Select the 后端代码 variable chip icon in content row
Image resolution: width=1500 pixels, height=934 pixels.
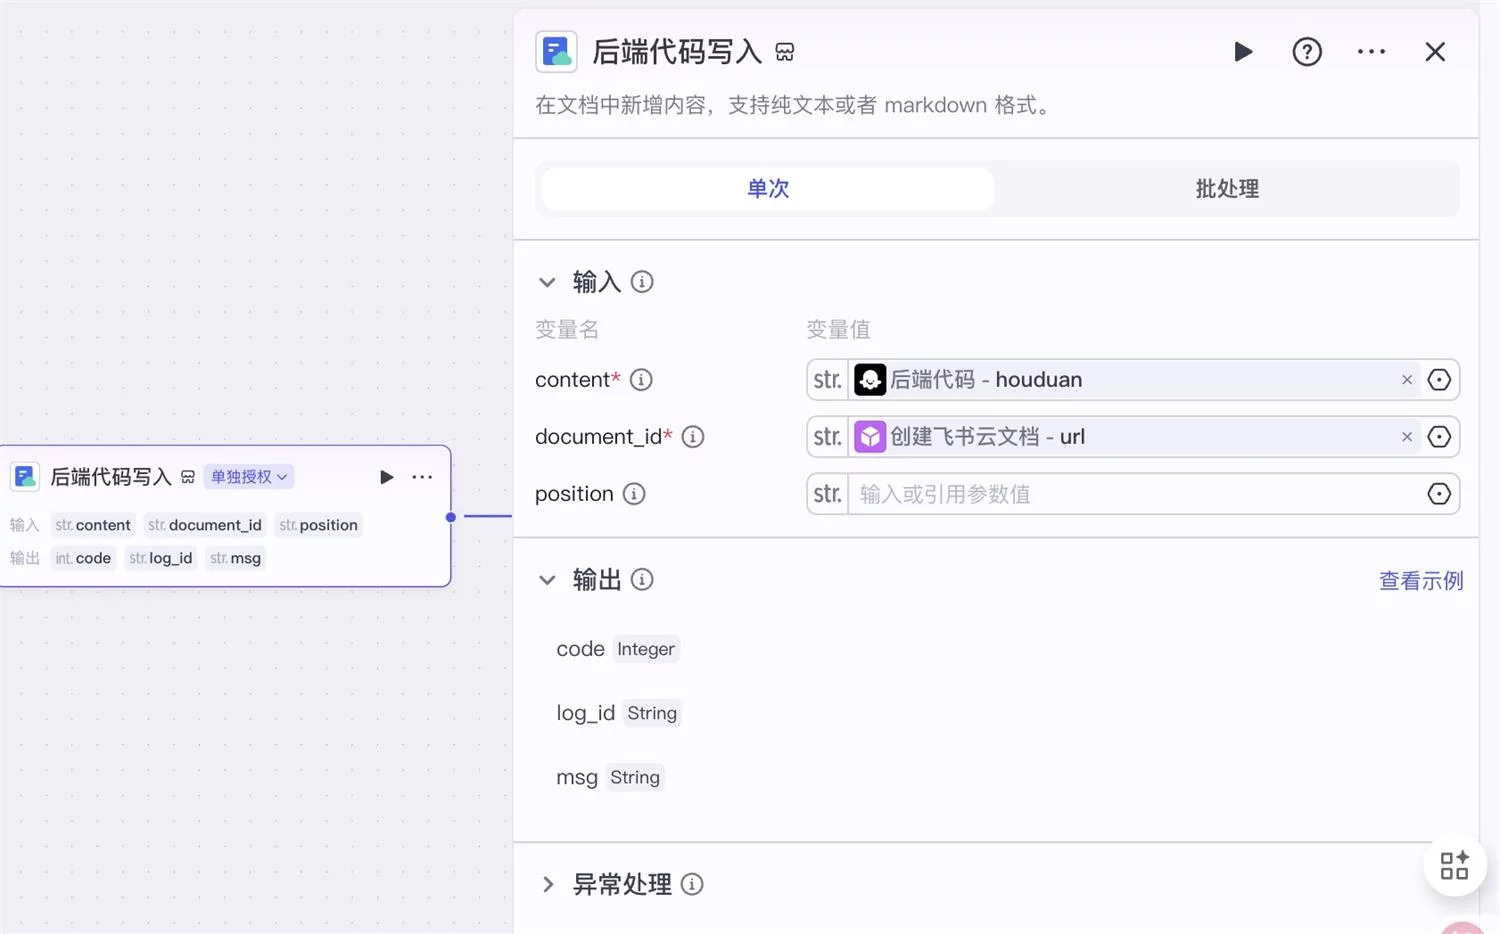(870, 379)
